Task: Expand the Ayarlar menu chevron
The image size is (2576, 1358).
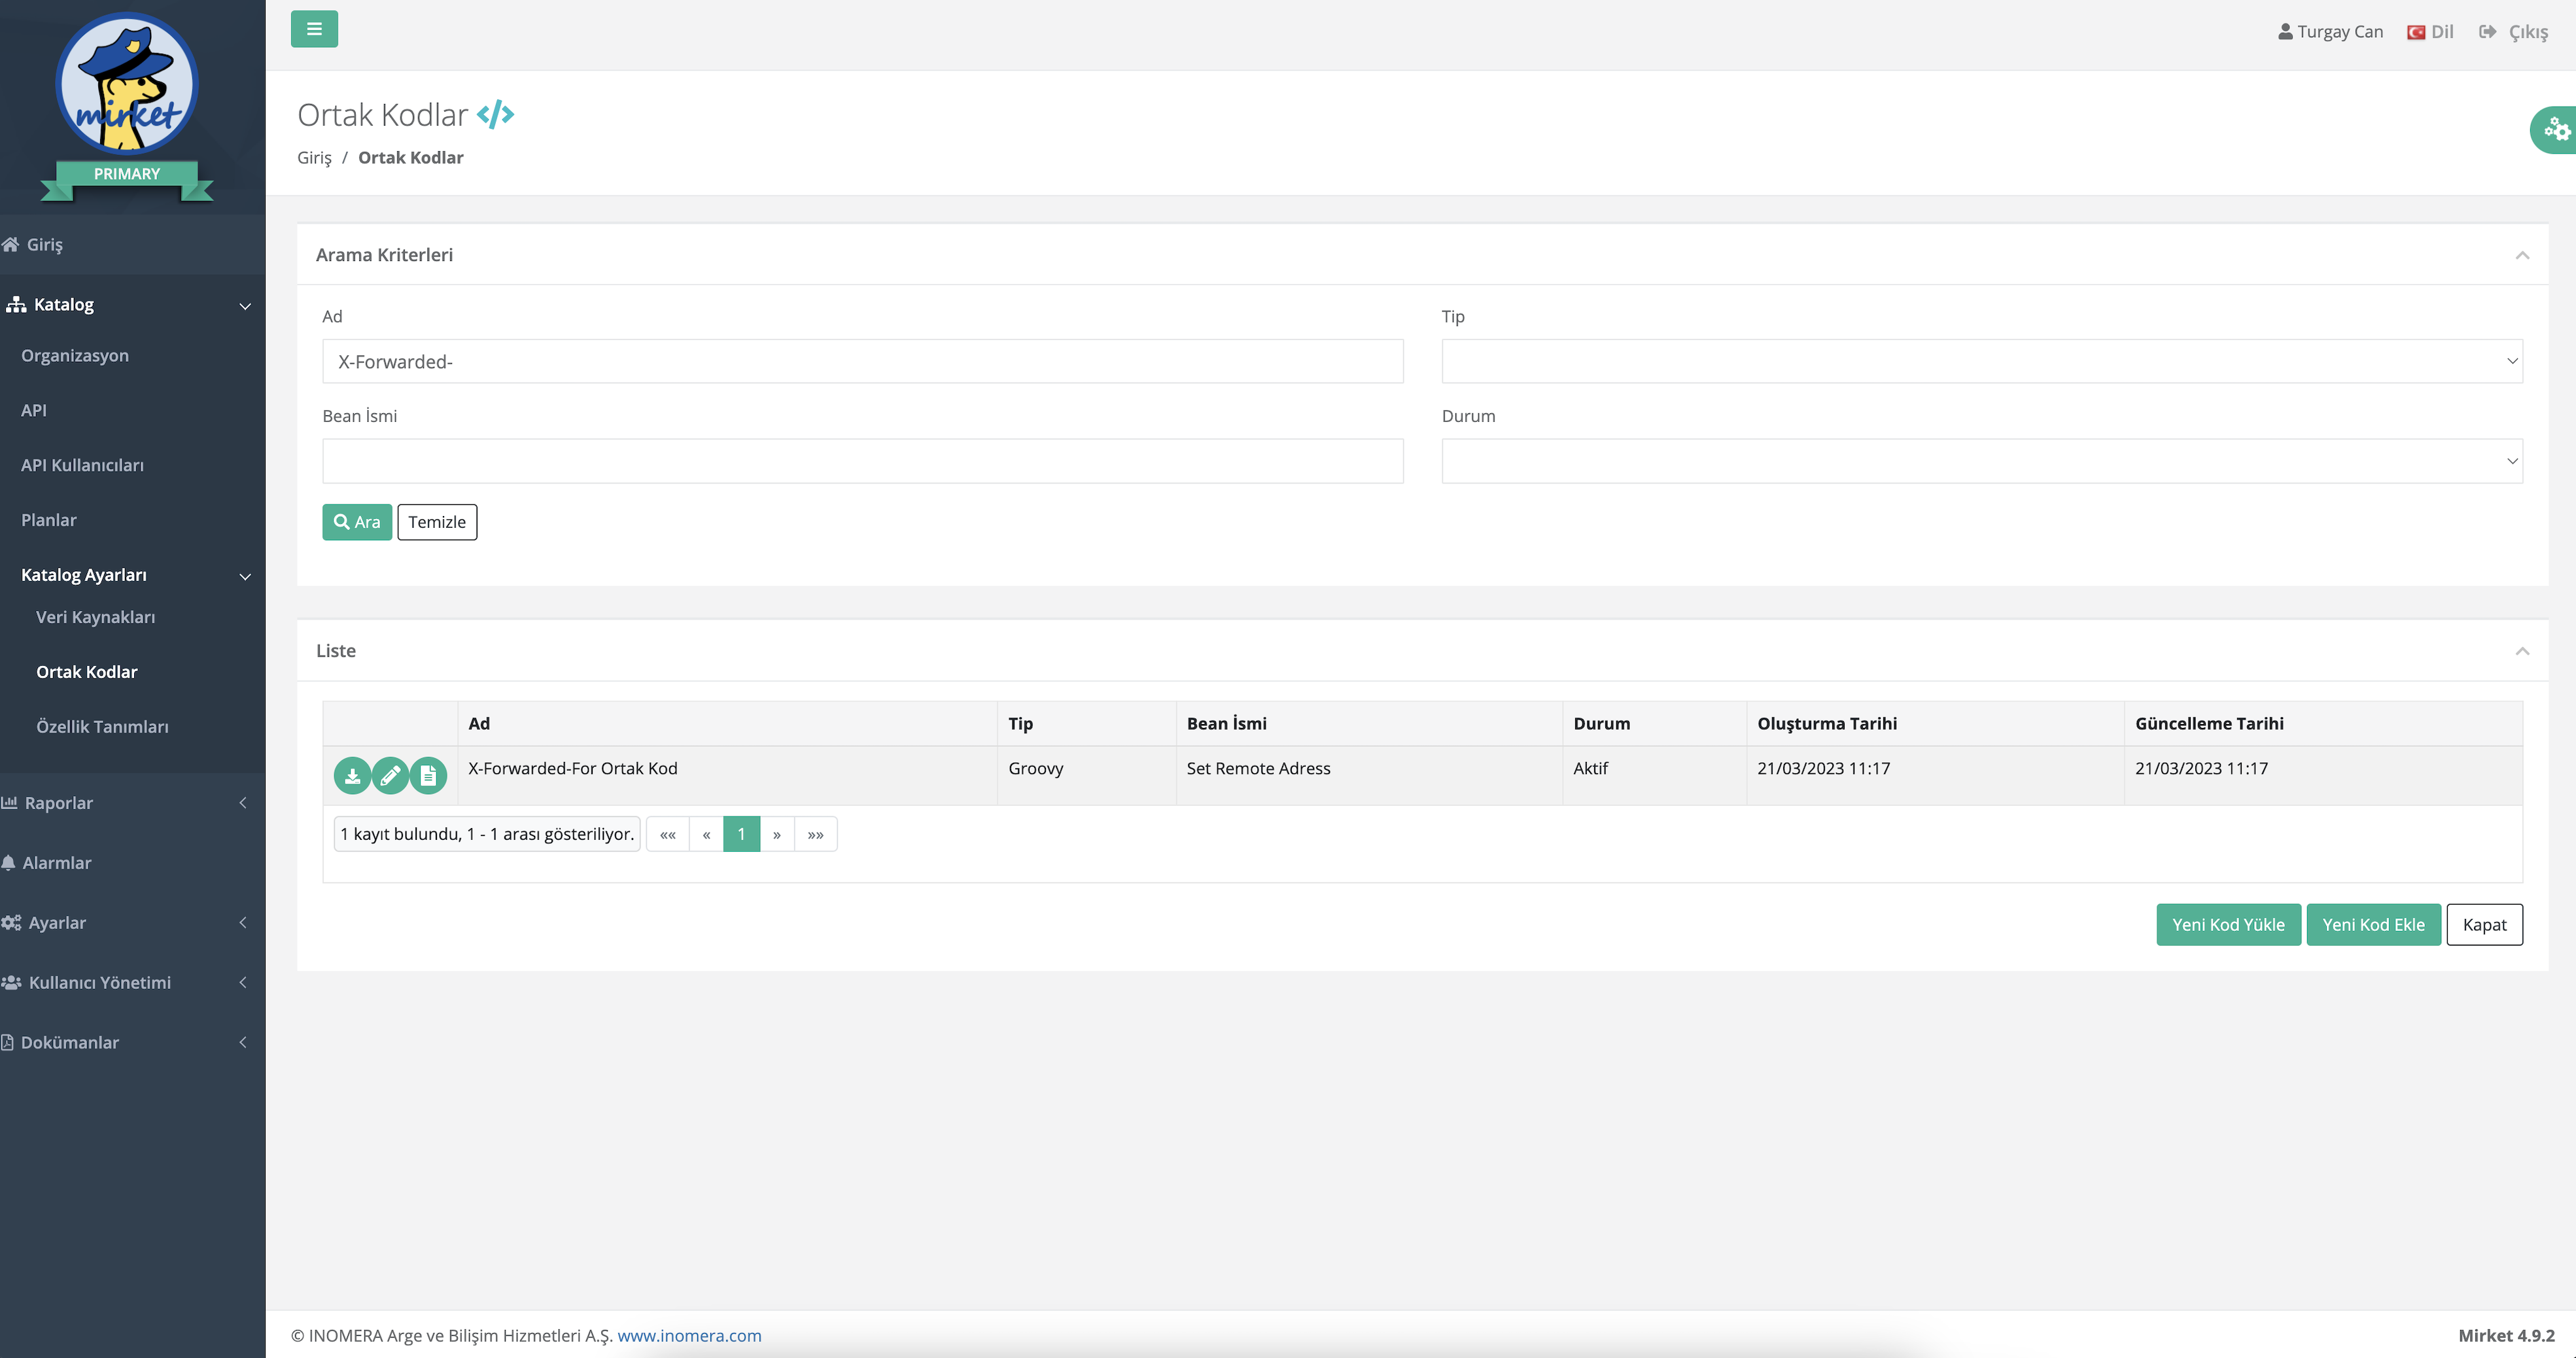Action: 243,923
